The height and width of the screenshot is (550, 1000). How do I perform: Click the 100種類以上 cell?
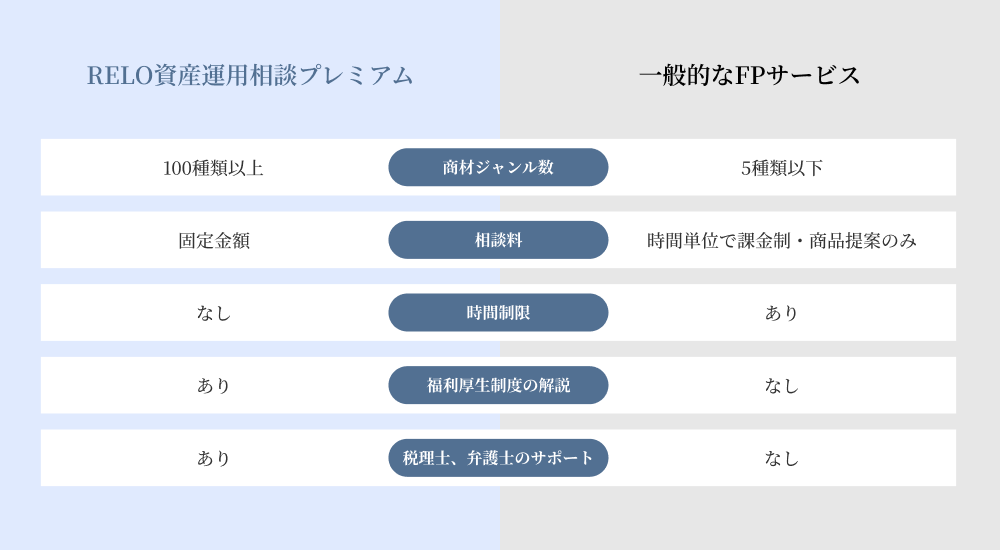tap(213, 168)
